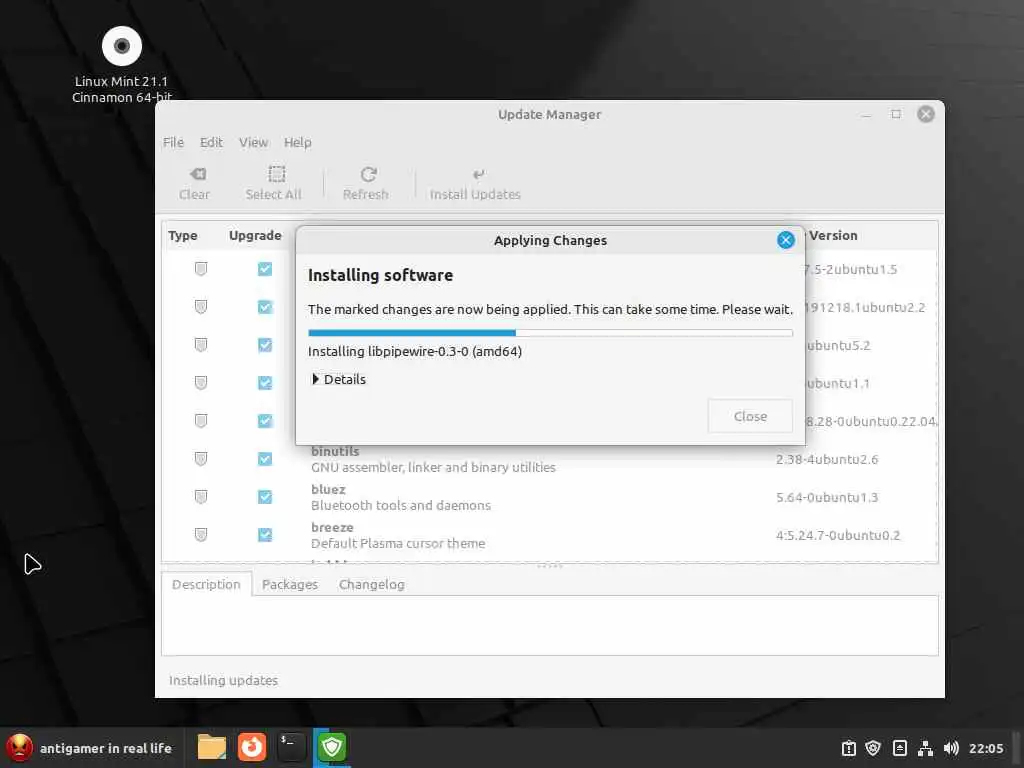Expand the Details section in dialog
Viewport: 1024px width, 768px height.
pyautogui.click(x=339, y=379)
